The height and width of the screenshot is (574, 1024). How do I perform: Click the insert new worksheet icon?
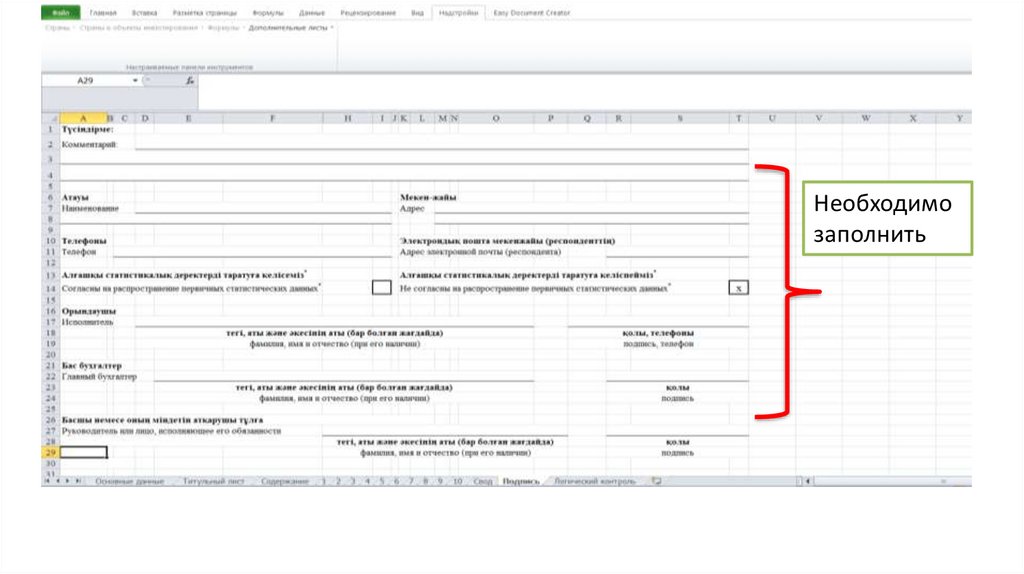[656, 481]
